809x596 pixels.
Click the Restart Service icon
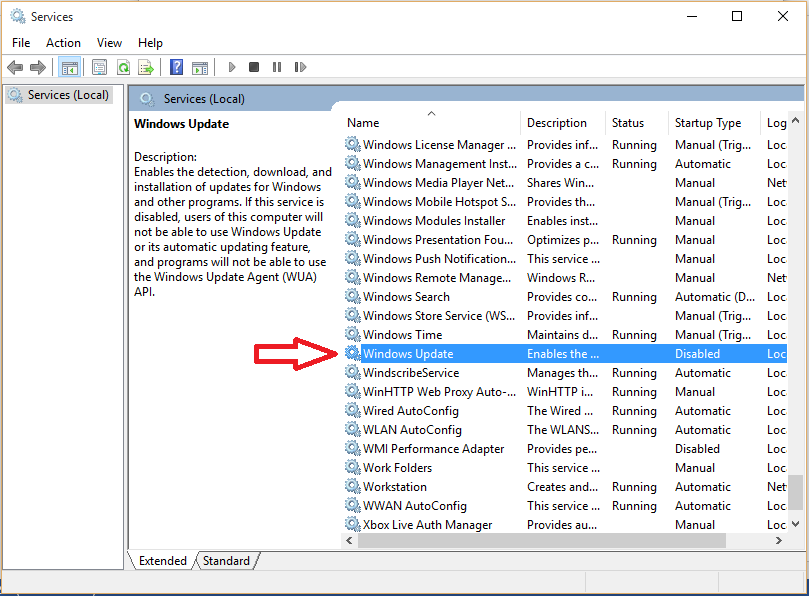point(300,67)
